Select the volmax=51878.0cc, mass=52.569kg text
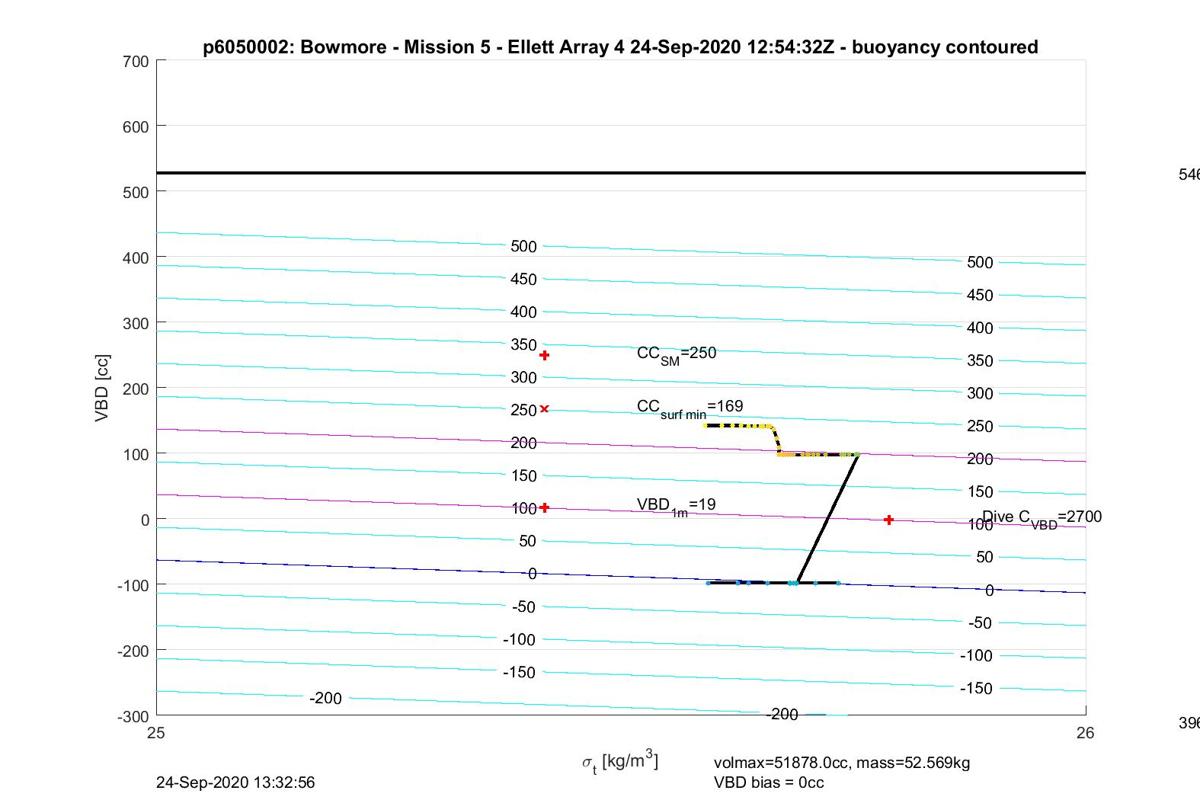The height and width of the screenshot is (804, 1200). click(842, 763)
